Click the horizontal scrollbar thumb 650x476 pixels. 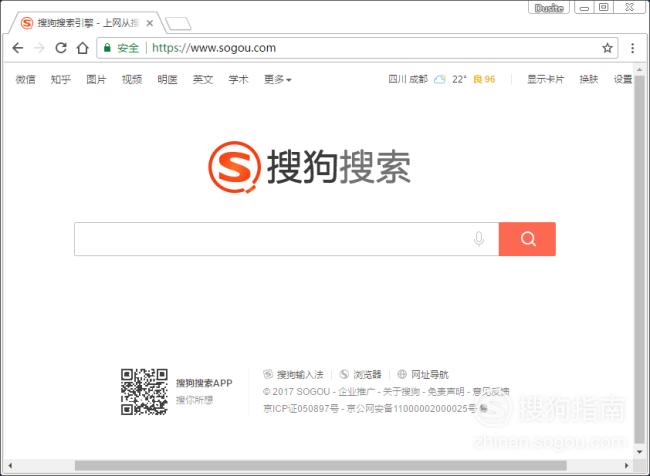coord(320,465)
